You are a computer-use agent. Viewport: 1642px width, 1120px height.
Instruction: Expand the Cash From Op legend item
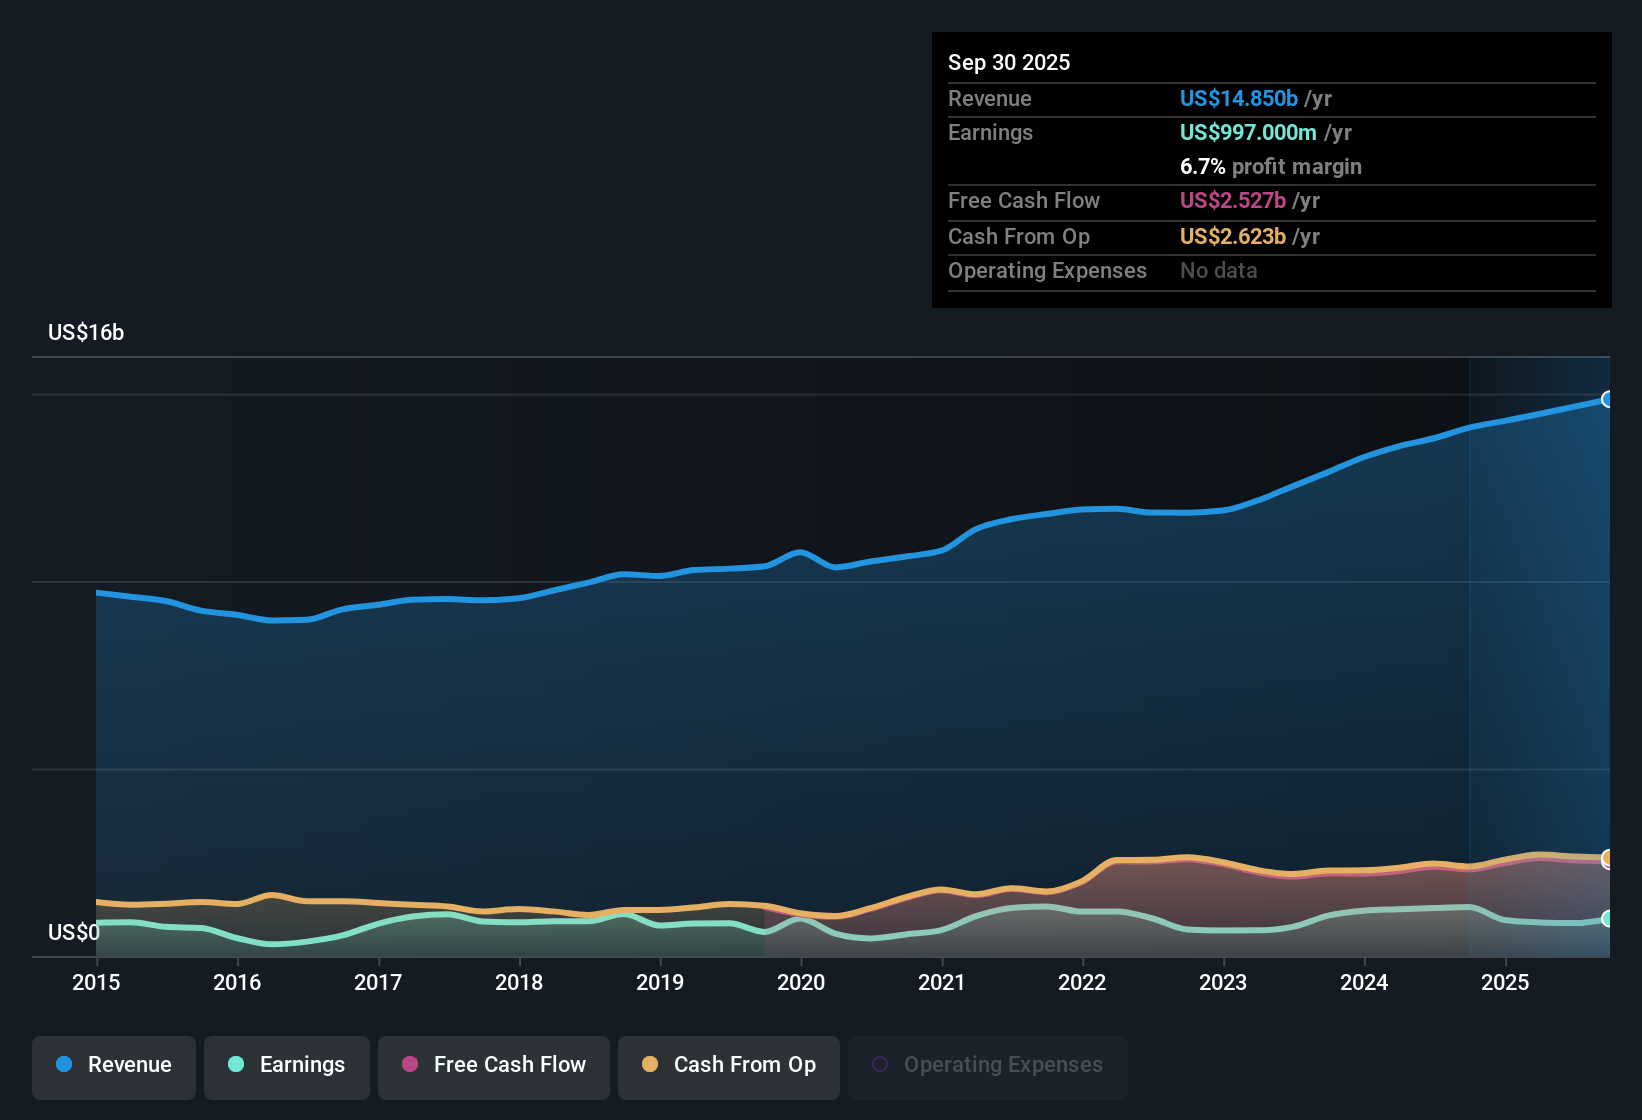(x=728, y=1066)
